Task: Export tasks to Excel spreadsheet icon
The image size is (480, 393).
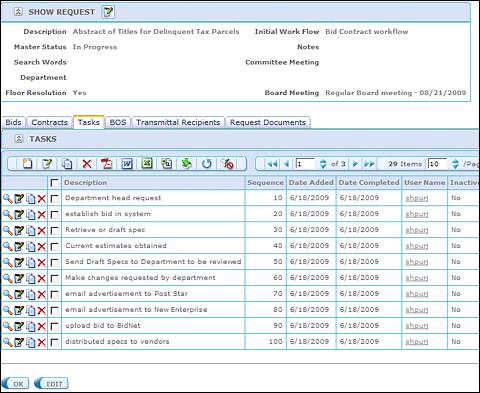Action: coord(147,163)
